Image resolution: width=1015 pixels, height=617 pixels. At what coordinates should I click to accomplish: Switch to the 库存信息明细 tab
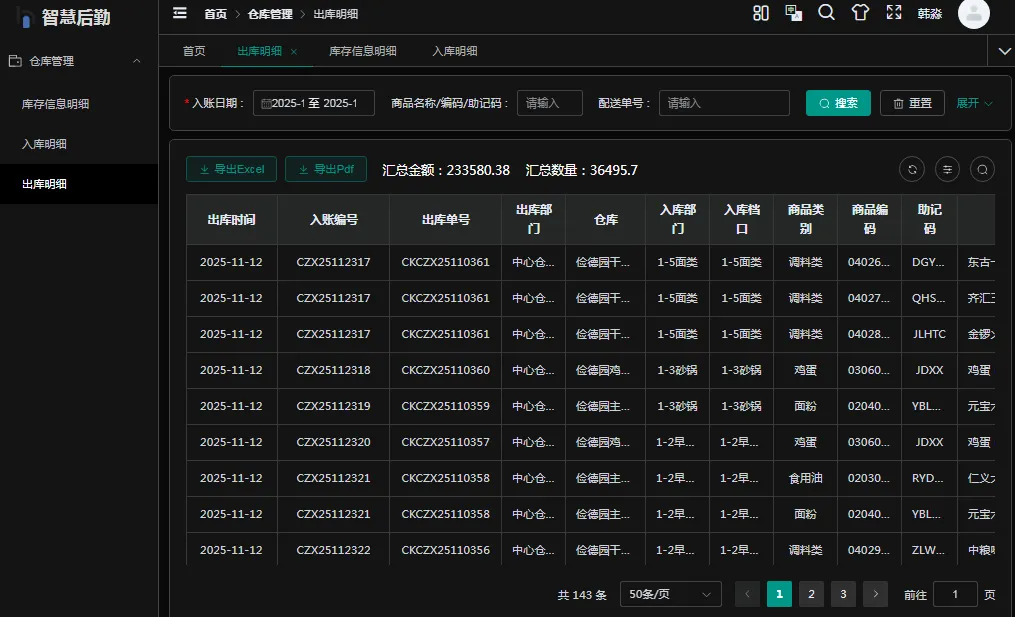tap(363, 51)
